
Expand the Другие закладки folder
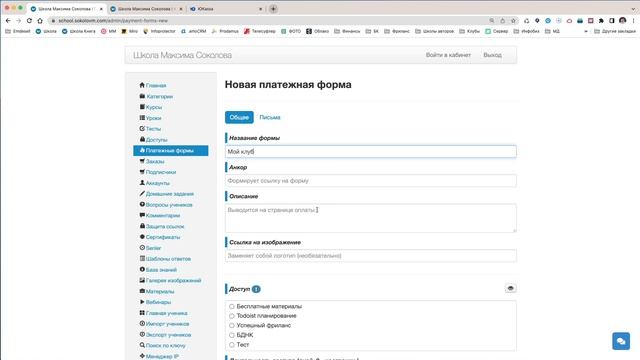pyautogui.click(x=615, y=31)
